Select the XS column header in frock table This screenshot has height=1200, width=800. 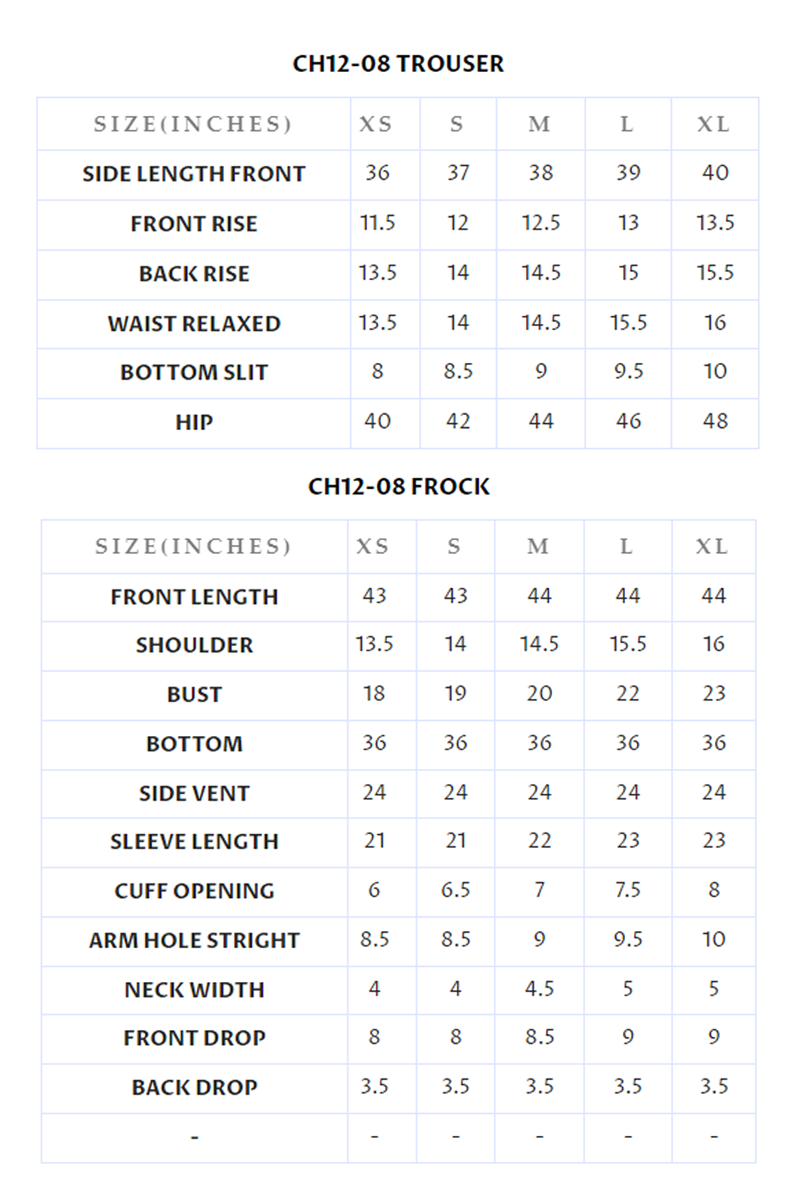[x=373, y=547]
